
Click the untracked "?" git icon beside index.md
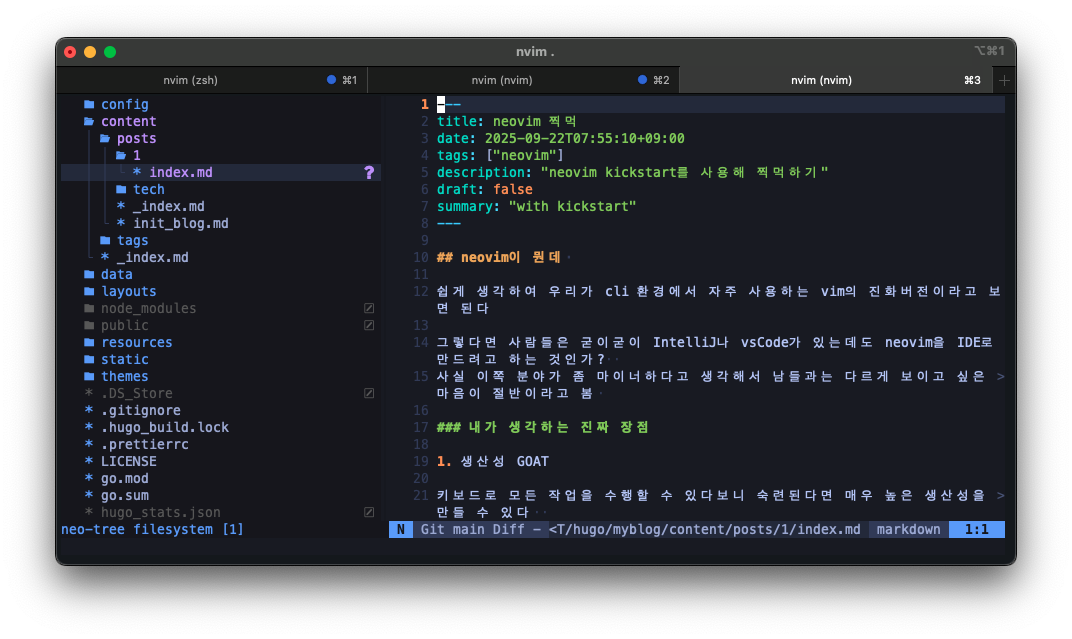tap(370, 172)
